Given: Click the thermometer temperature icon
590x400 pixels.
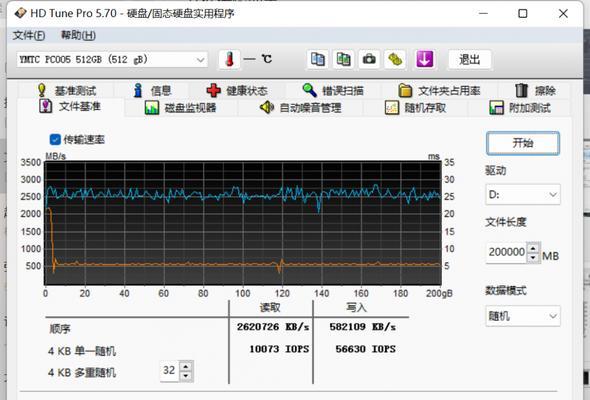Looking at the screenshot, I should (x=229, y=59).
